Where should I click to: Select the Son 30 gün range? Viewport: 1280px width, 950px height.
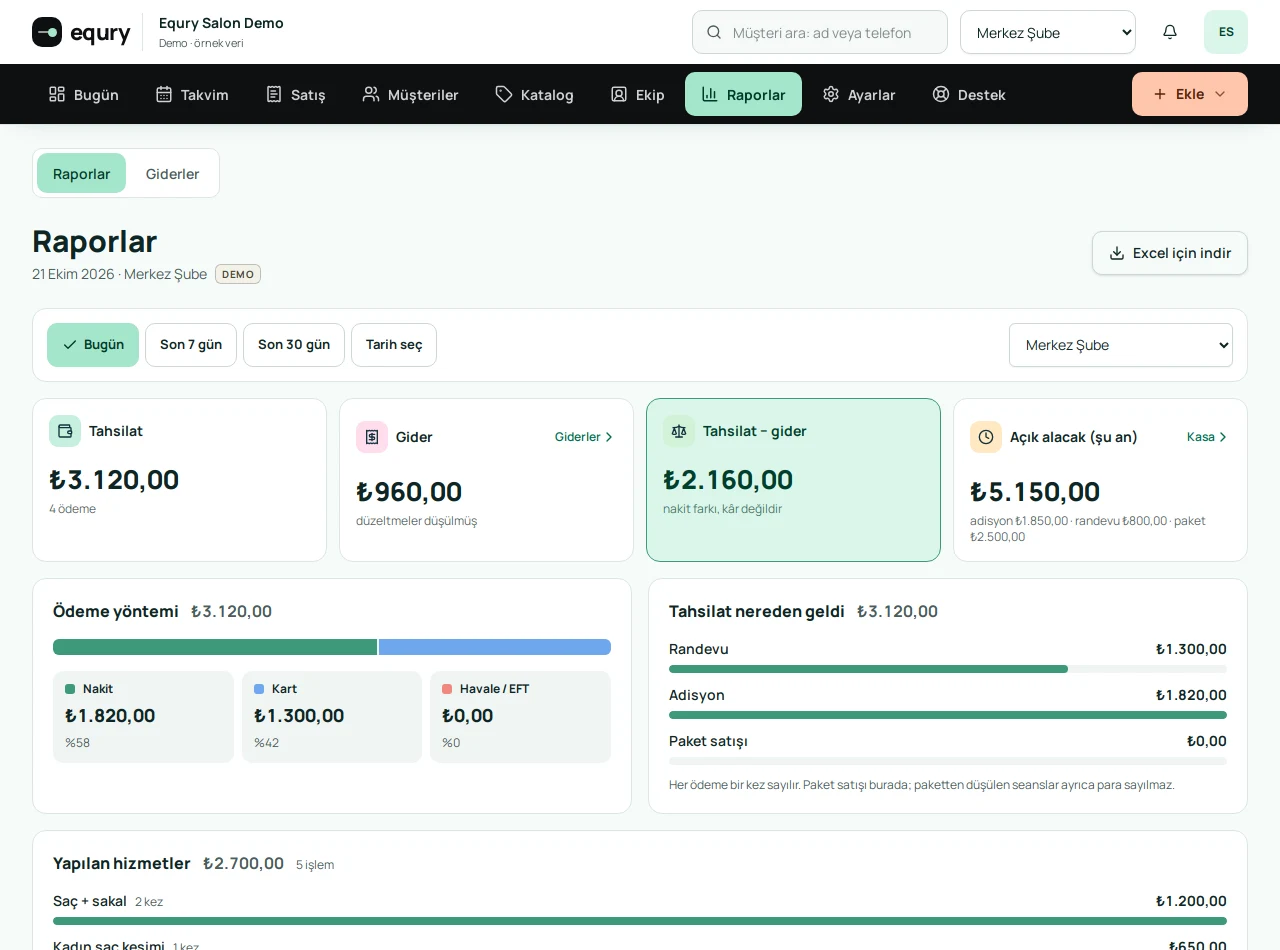click(x=294, y=345)
